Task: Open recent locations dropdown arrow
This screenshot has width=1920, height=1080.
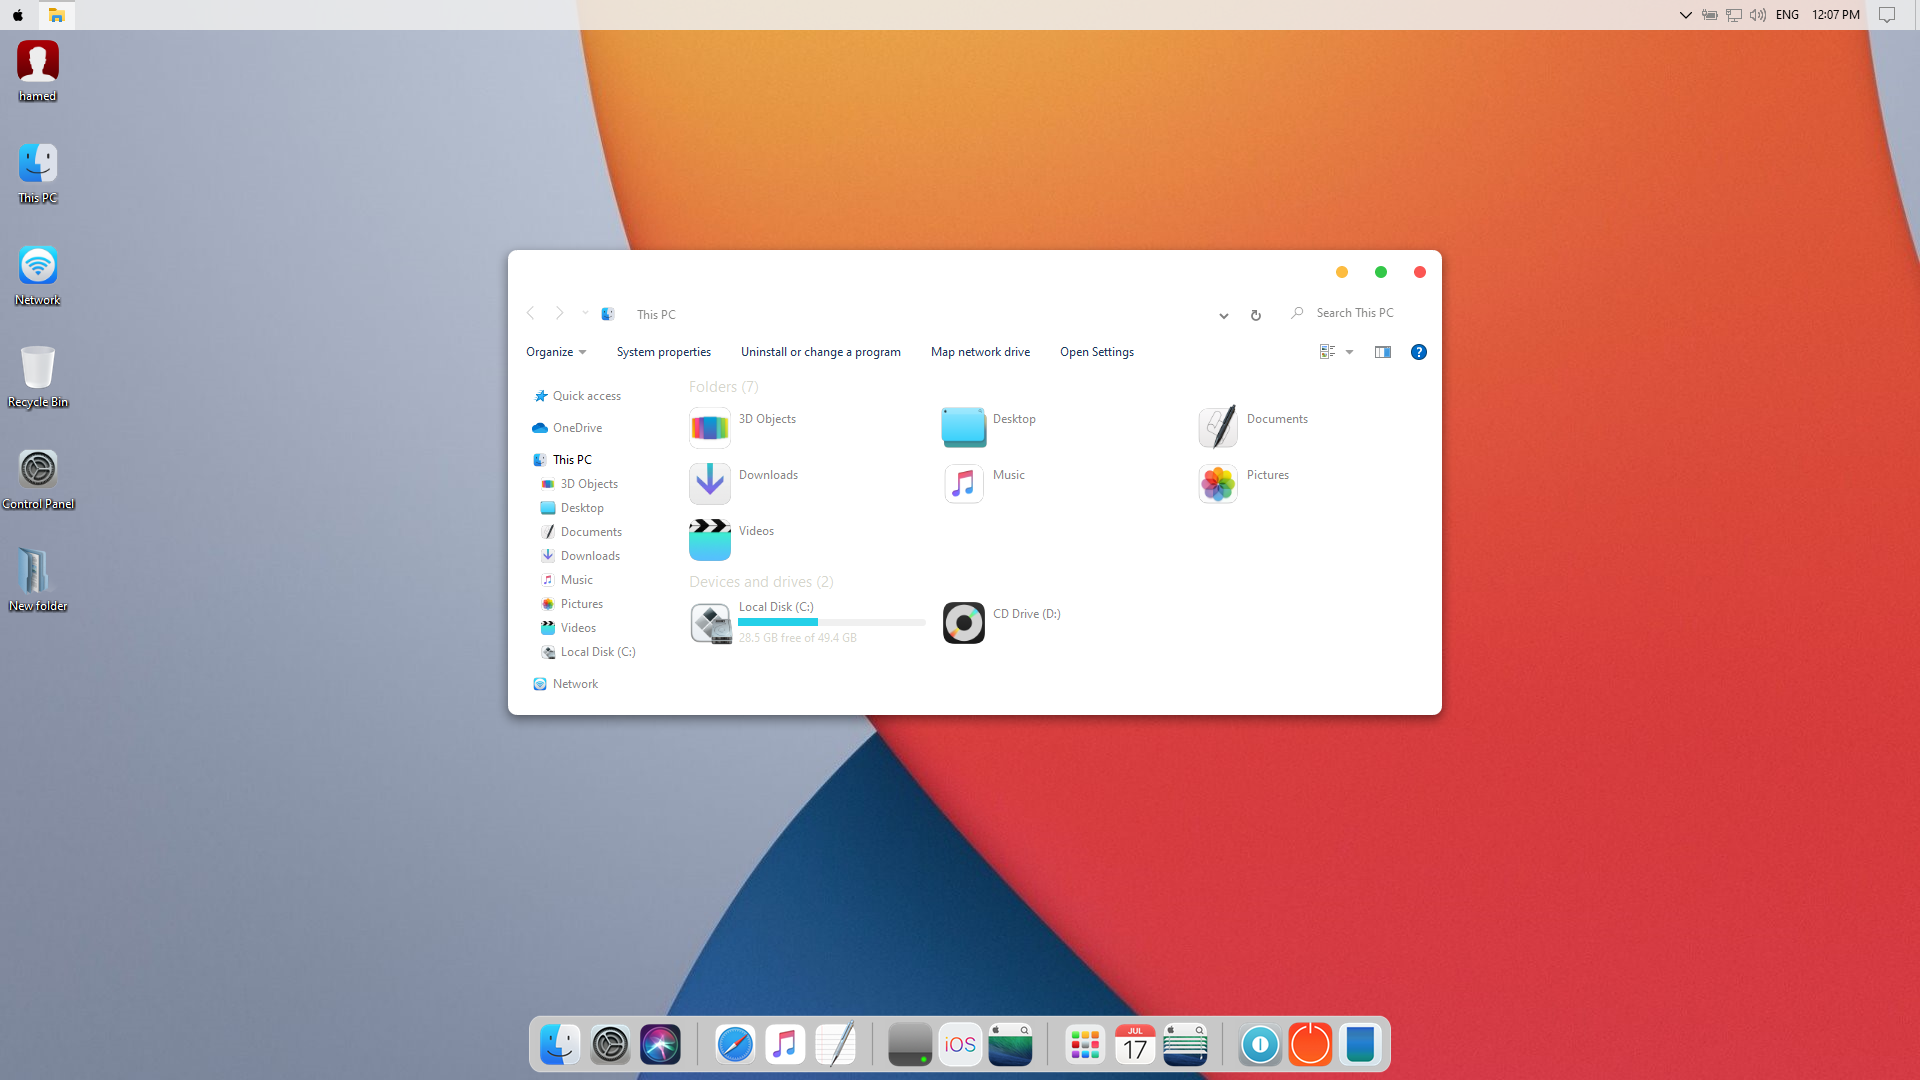Action: pos(586,314)
